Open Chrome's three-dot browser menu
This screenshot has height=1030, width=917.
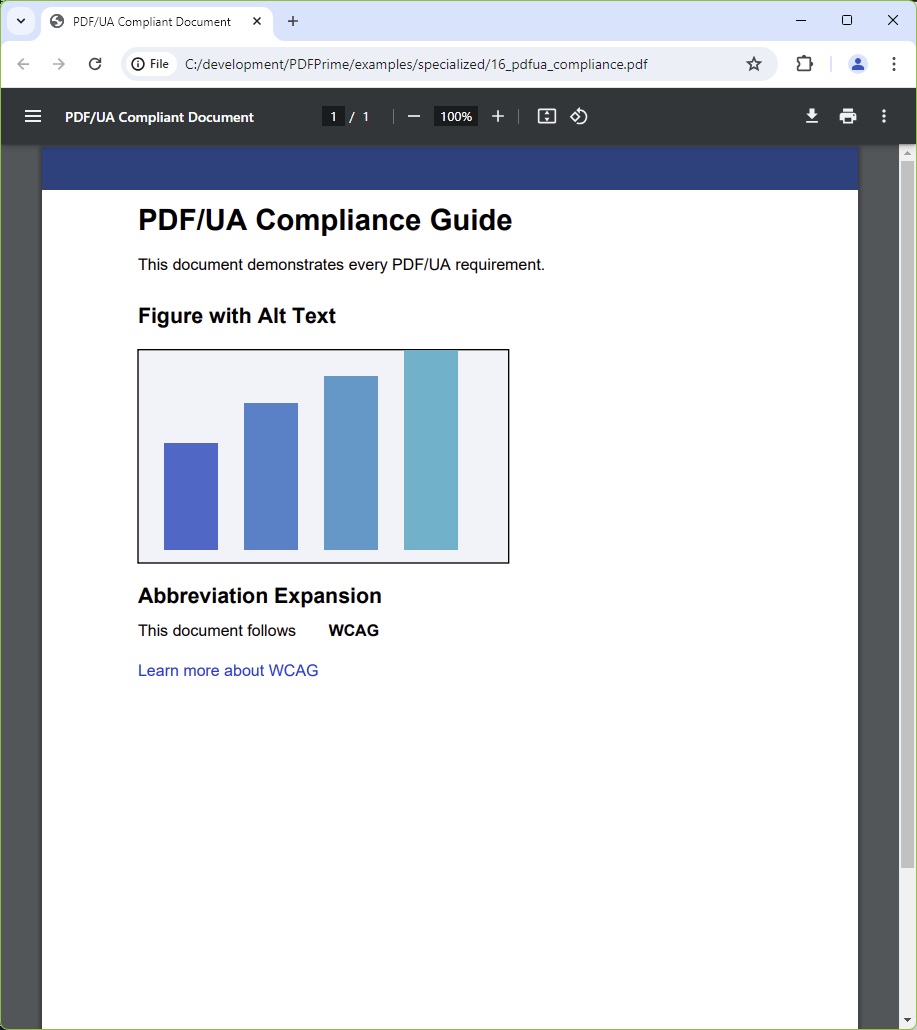(894, 63)
